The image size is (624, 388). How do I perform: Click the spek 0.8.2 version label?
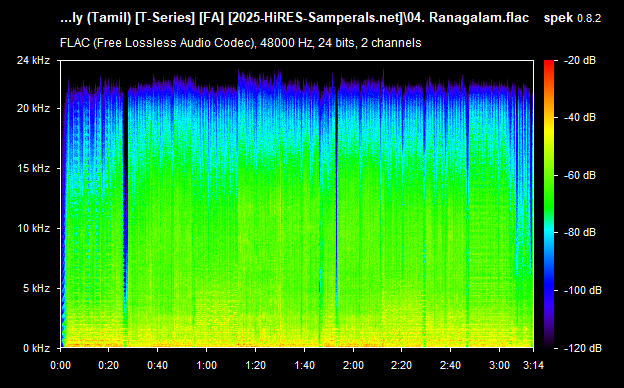pyautogui.click(x=572, y=18)
